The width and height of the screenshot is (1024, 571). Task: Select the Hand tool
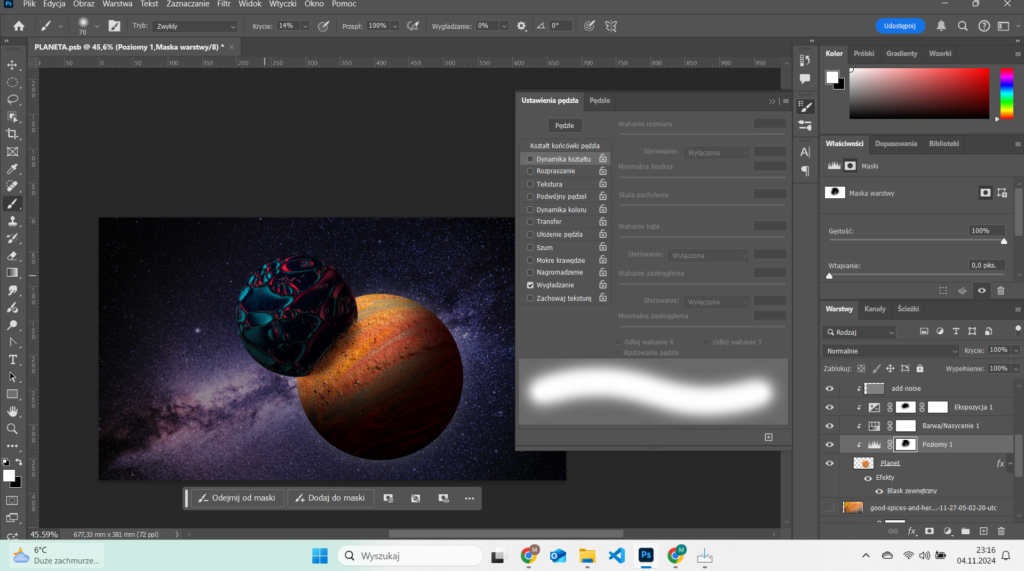pos(12,412)
